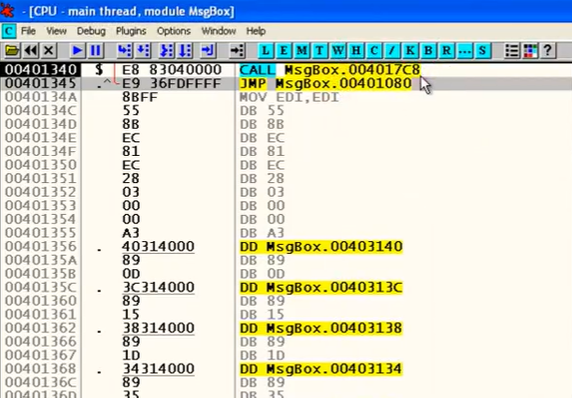Show Patches window with slash button
572x398 pixels.
point(392,50)
